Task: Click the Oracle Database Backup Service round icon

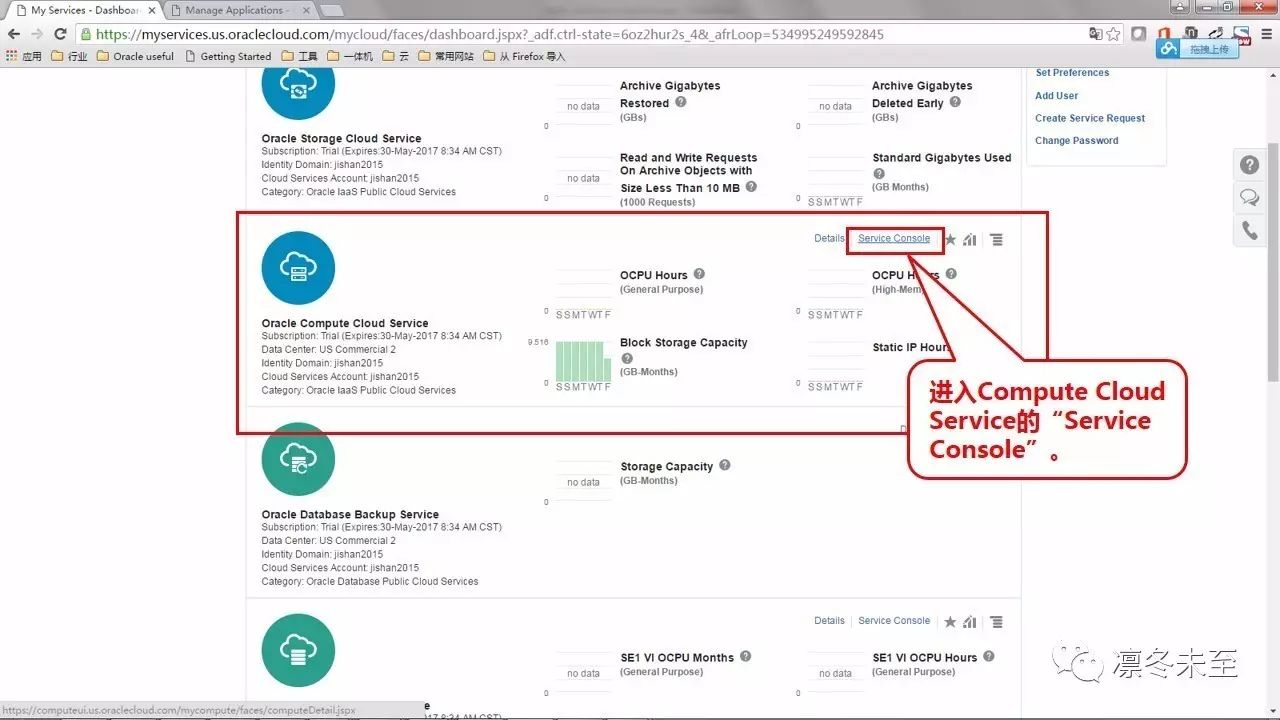Action: 298,459
